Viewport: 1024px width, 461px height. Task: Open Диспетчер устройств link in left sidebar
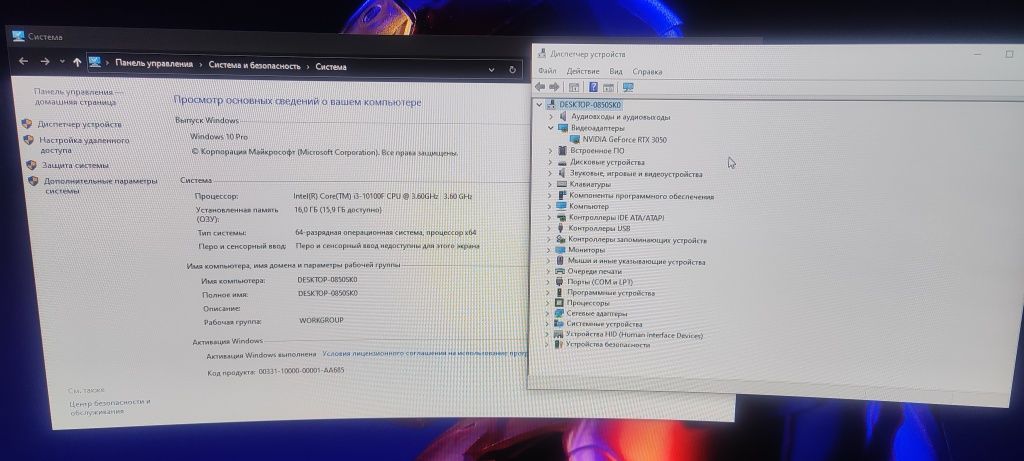click(80, 124)
